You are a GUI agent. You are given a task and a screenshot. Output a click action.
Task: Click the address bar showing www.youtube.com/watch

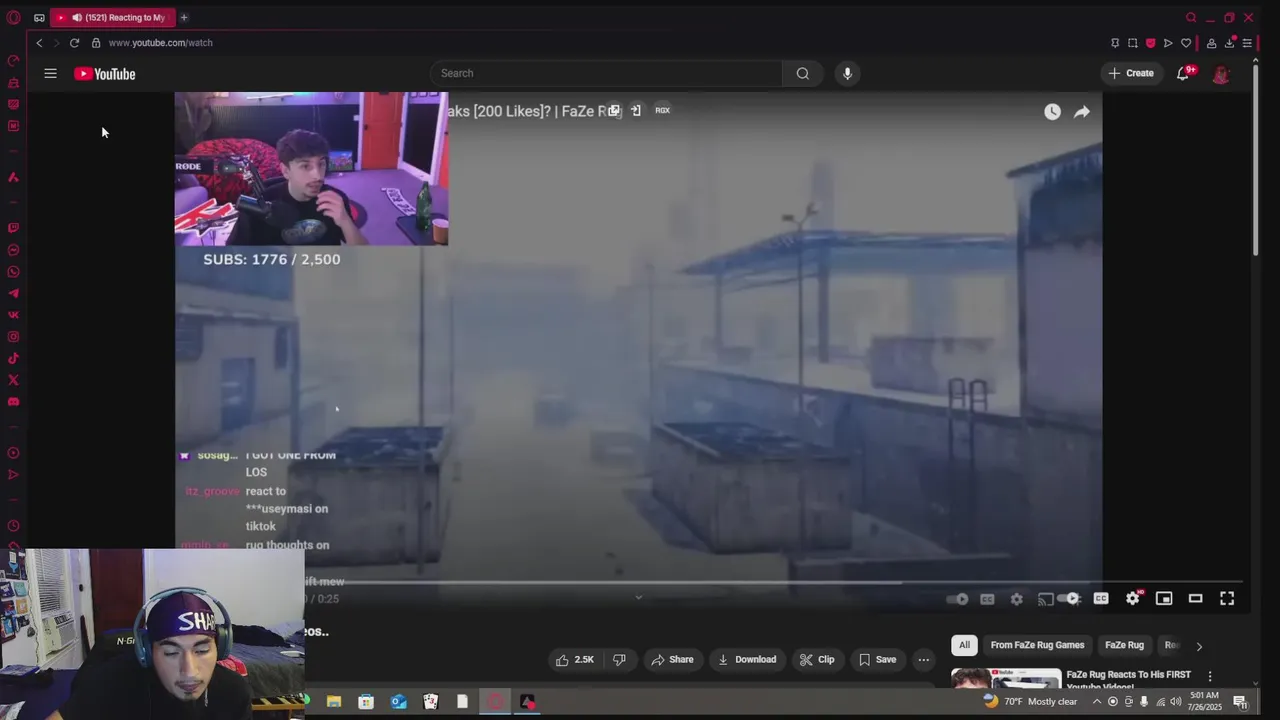[x=160, y=43]
